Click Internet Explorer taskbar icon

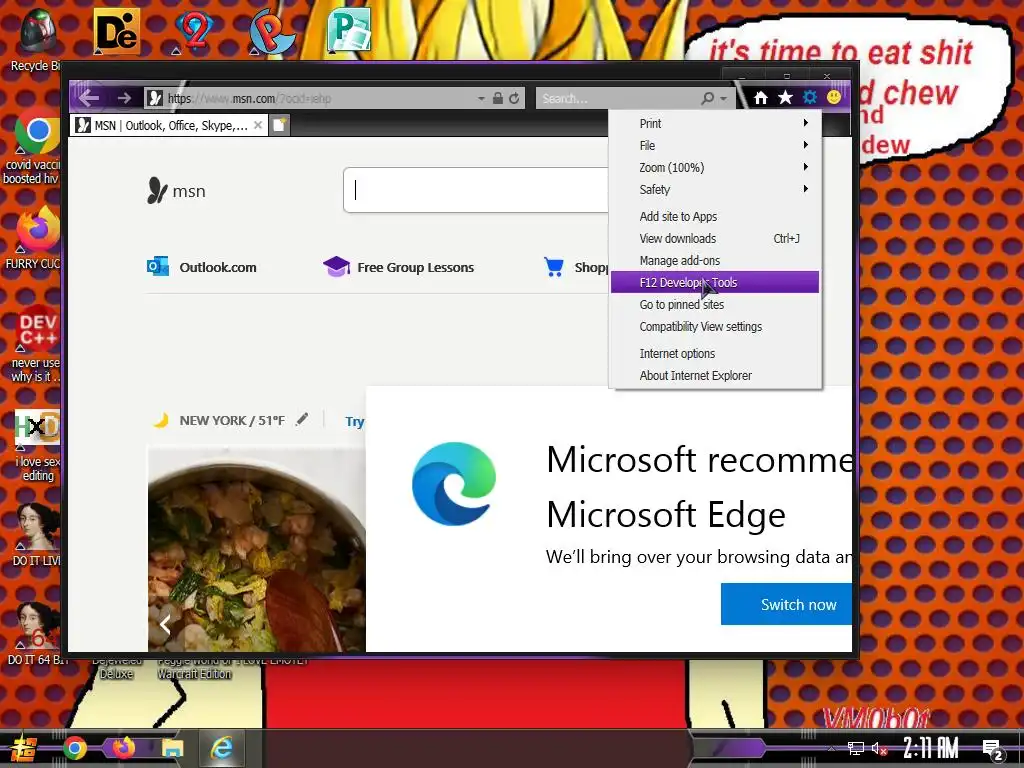[x=222, y=748]
